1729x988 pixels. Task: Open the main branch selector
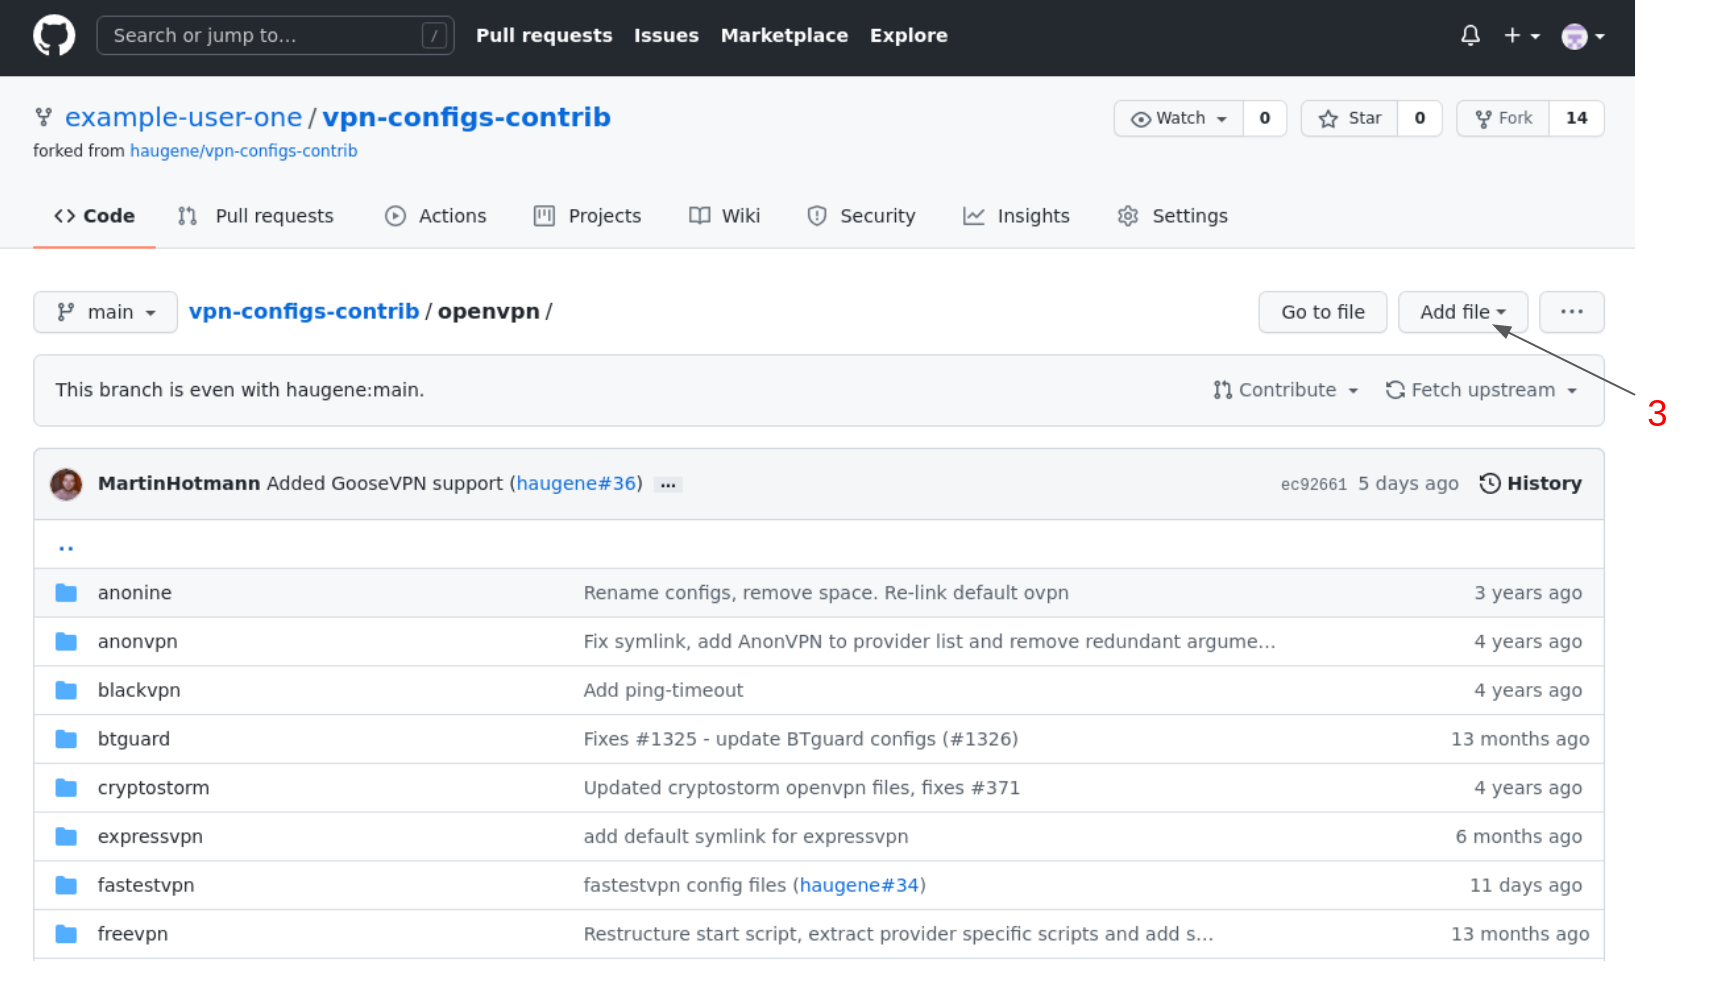(105, 312)
